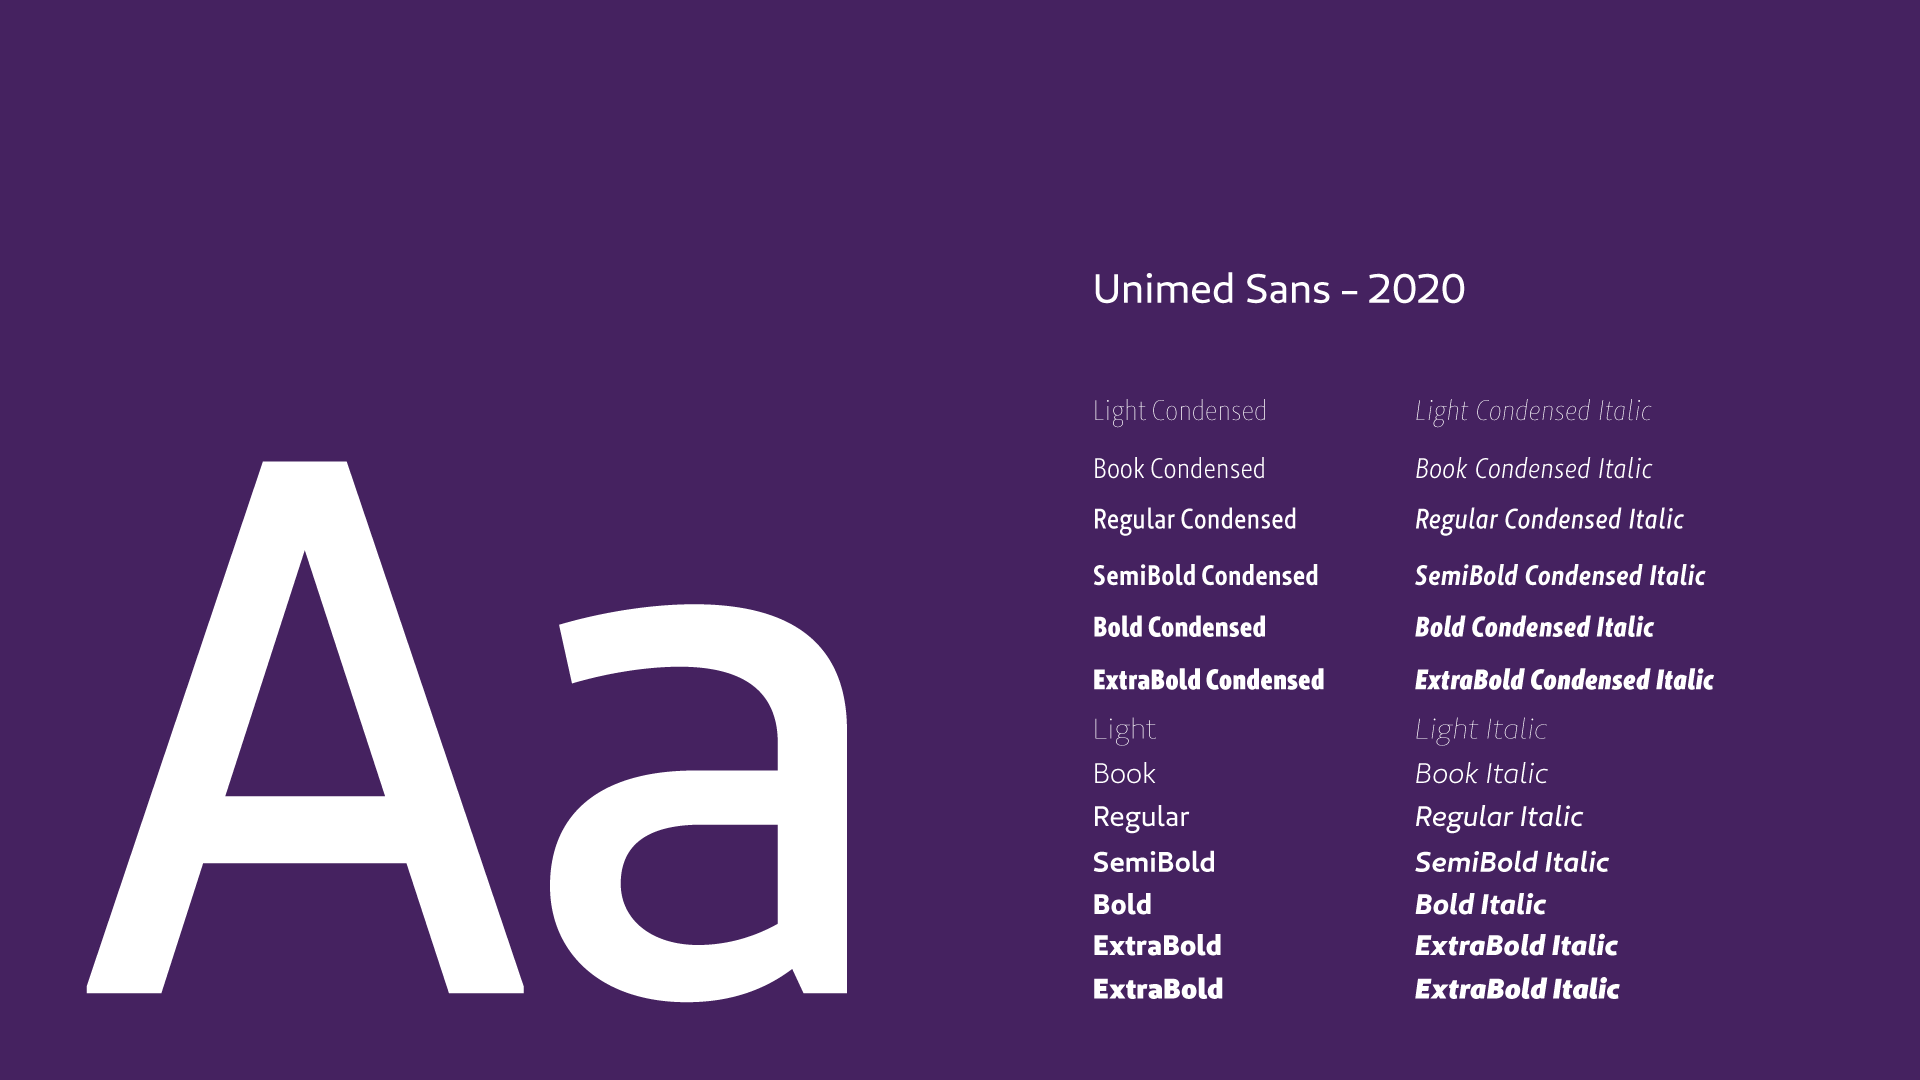
Task: Choose the SemiBold weight label
Action: [1154, 862]
